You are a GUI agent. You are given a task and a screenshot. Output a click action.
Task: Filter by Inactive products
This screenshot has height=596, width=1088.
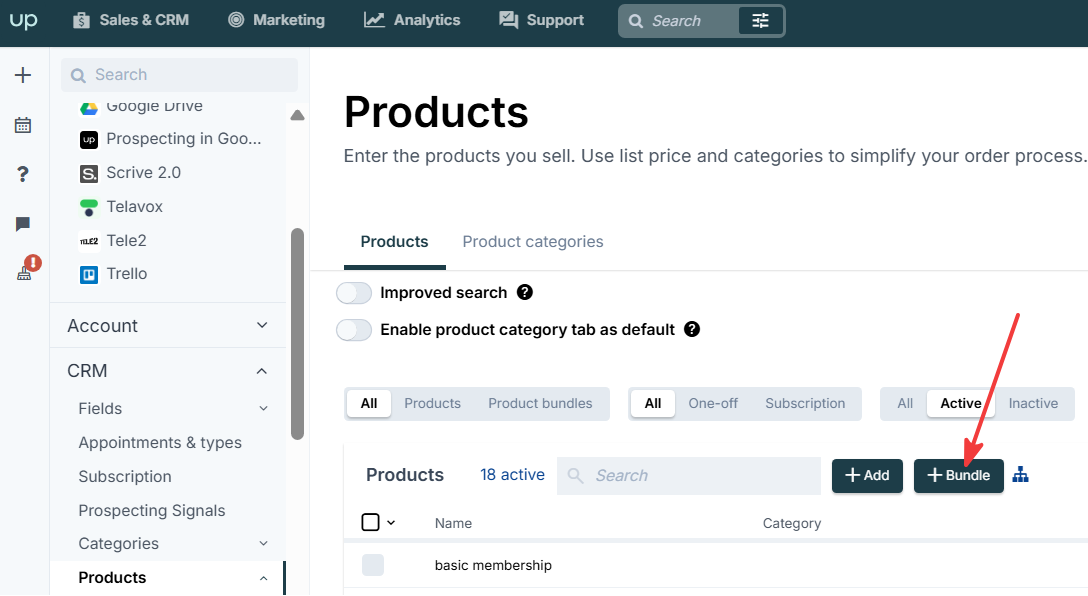click(1033, 404)
